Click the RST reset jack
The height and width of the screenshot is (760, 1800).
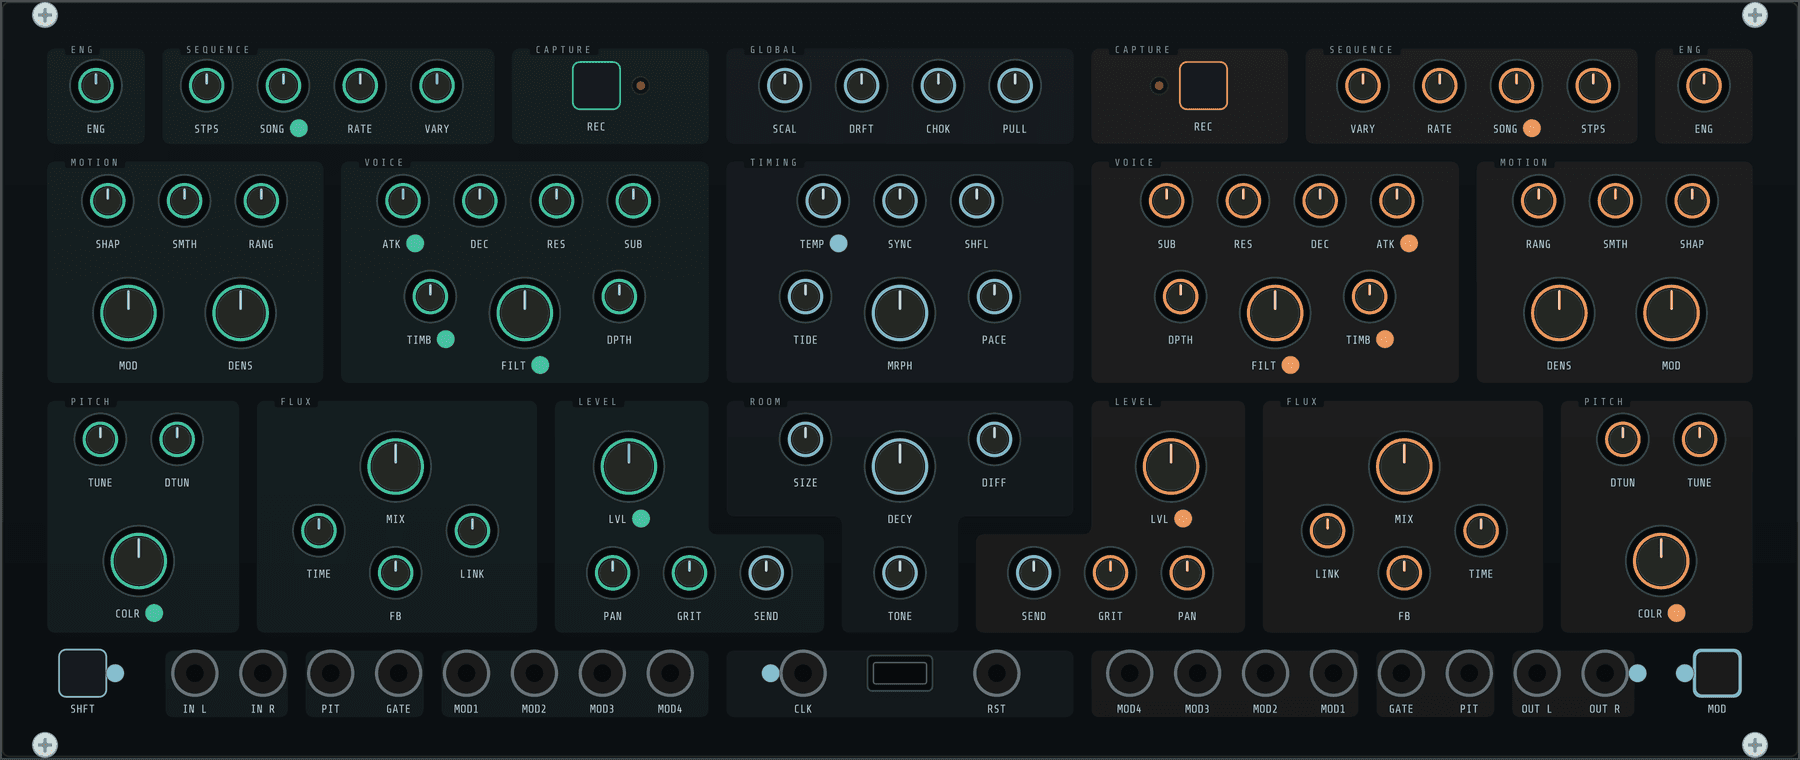(997, 674)
